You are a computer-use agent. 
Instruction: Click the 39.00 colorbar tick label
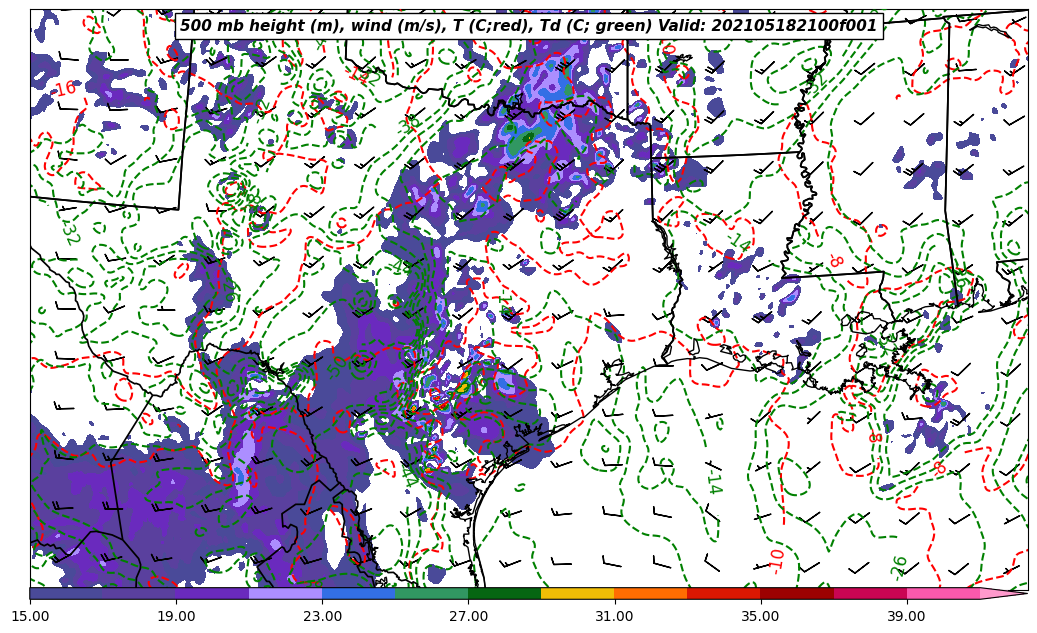point(906,616)
